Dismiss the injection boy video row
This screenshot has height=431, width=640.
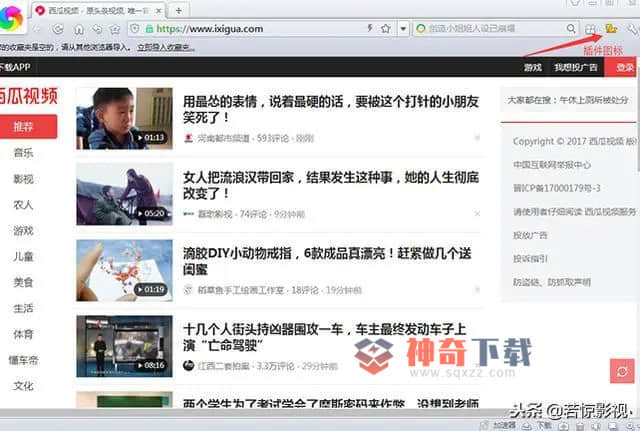pyautogui.click(x=477, y=138)
